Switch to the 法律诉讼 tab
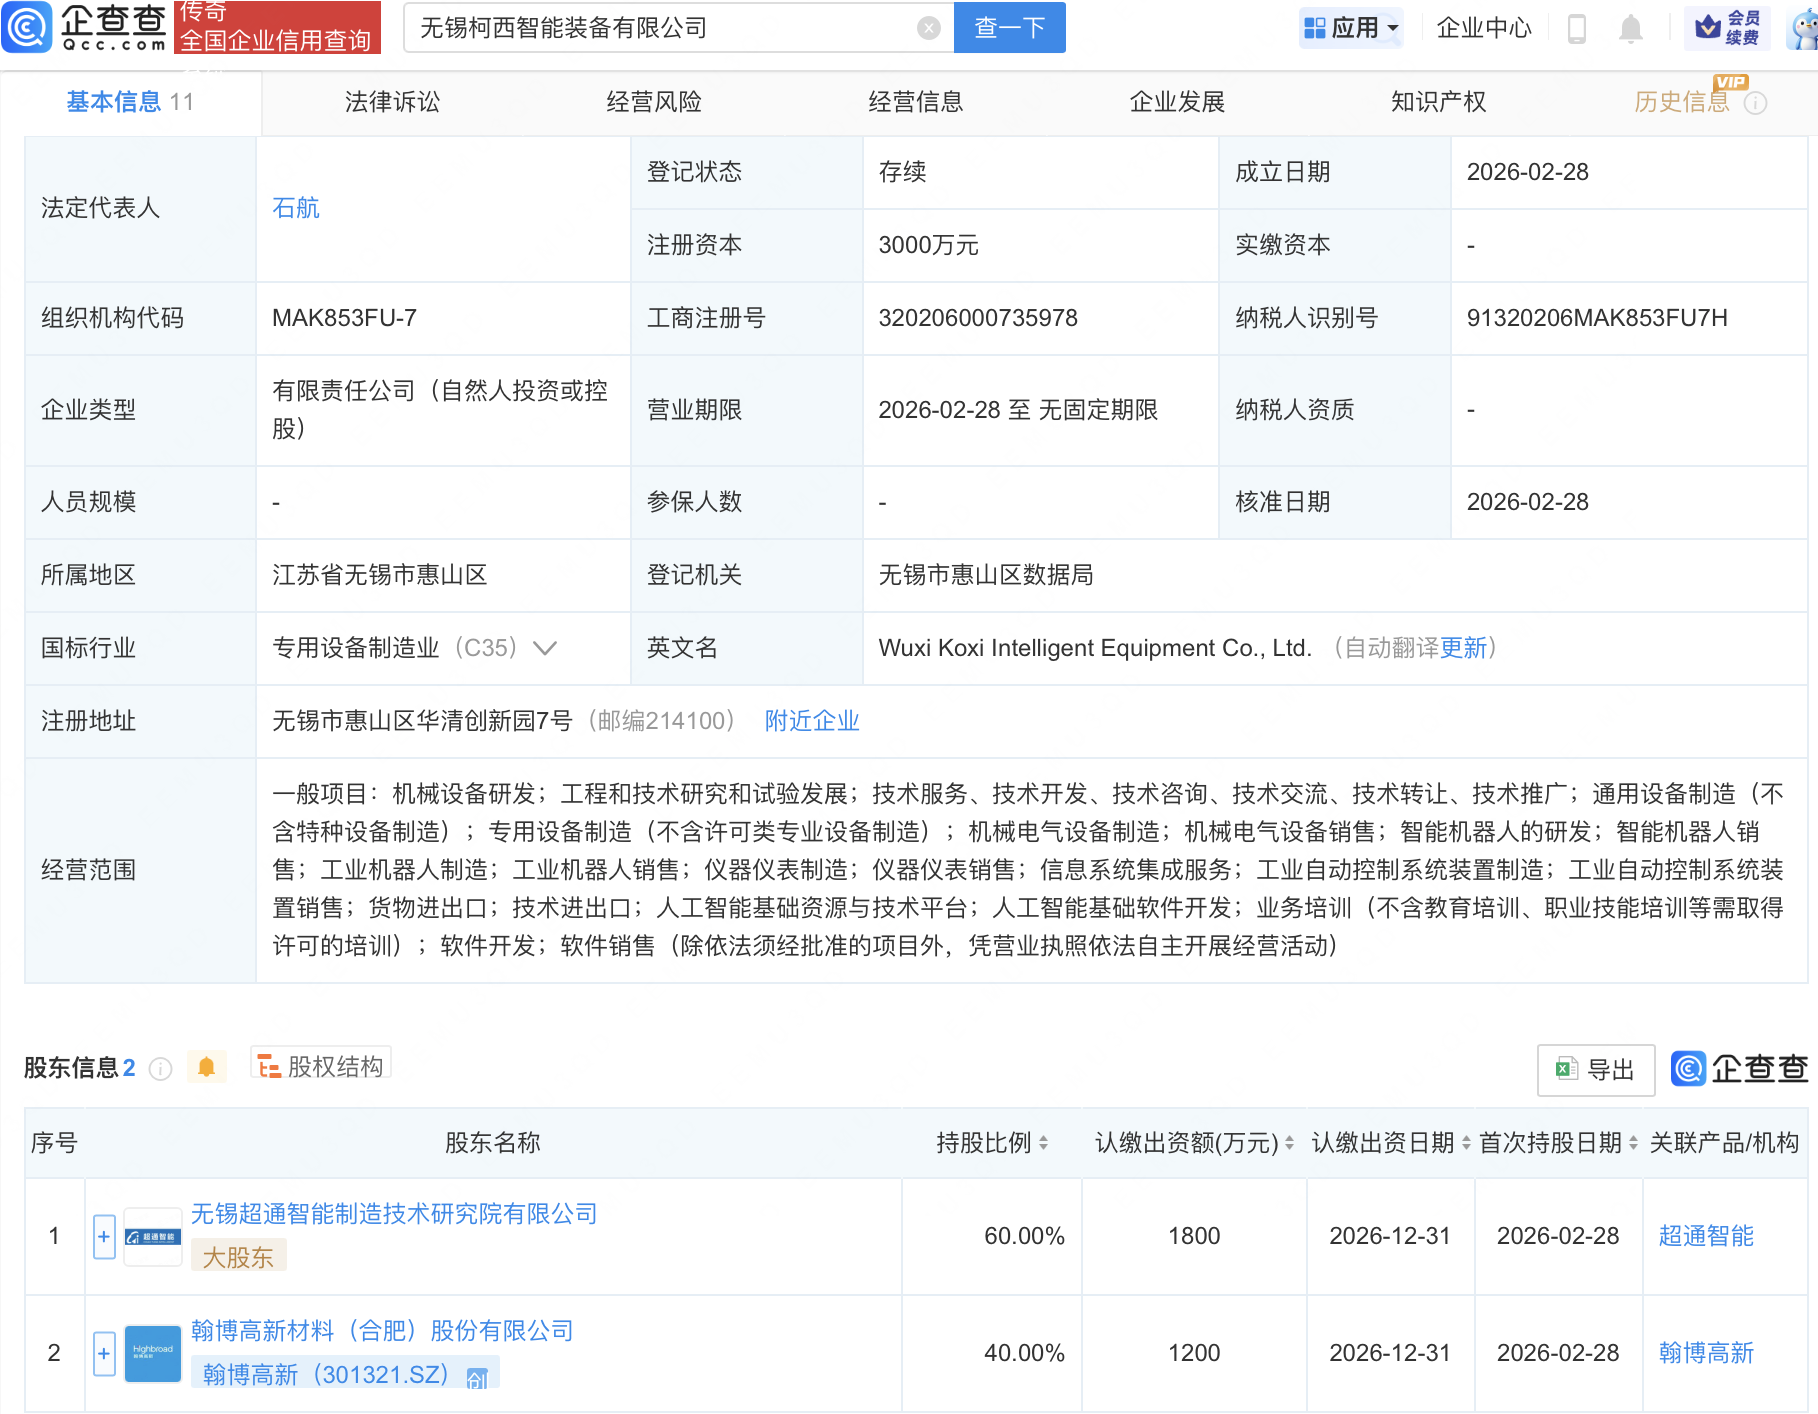The height and width of the screenshot is (1414, 1818). tap(392, 102)
